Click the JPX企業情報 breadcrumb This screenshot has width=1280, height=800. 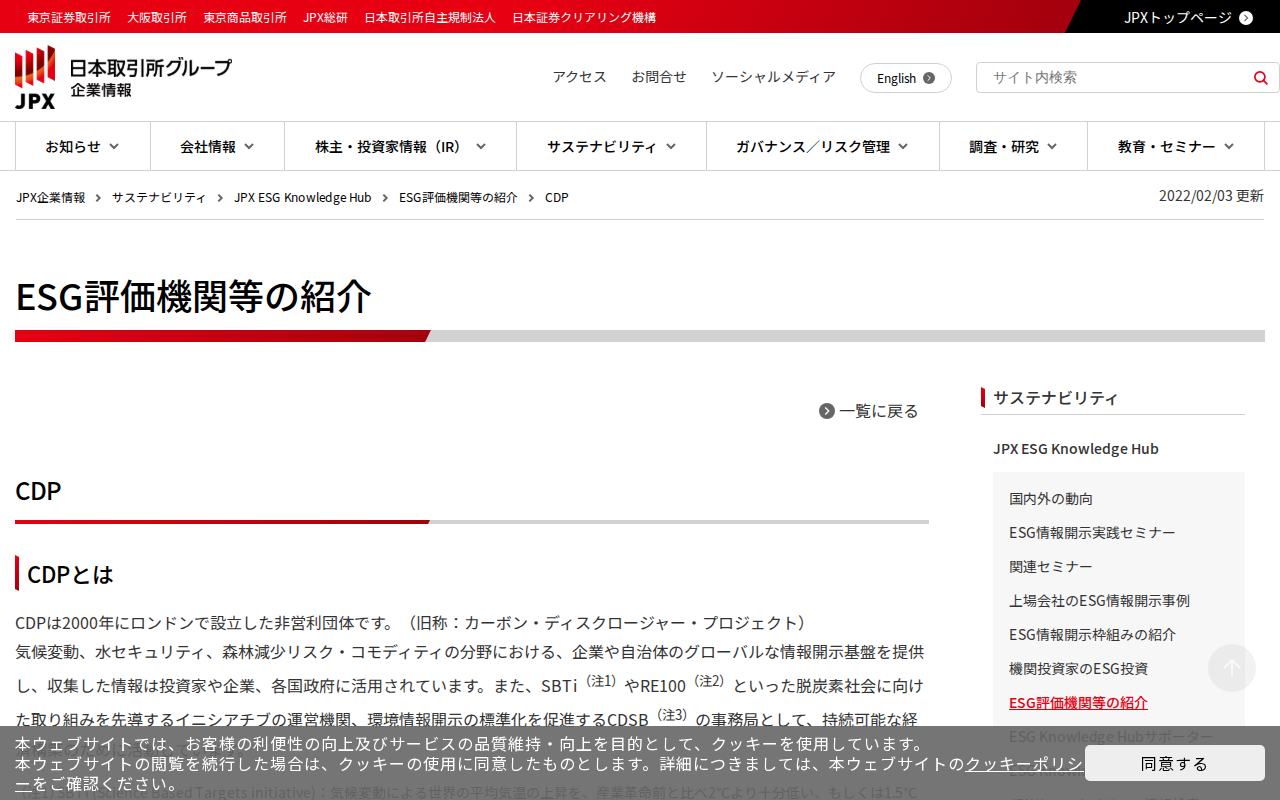[x=51, y=197]
